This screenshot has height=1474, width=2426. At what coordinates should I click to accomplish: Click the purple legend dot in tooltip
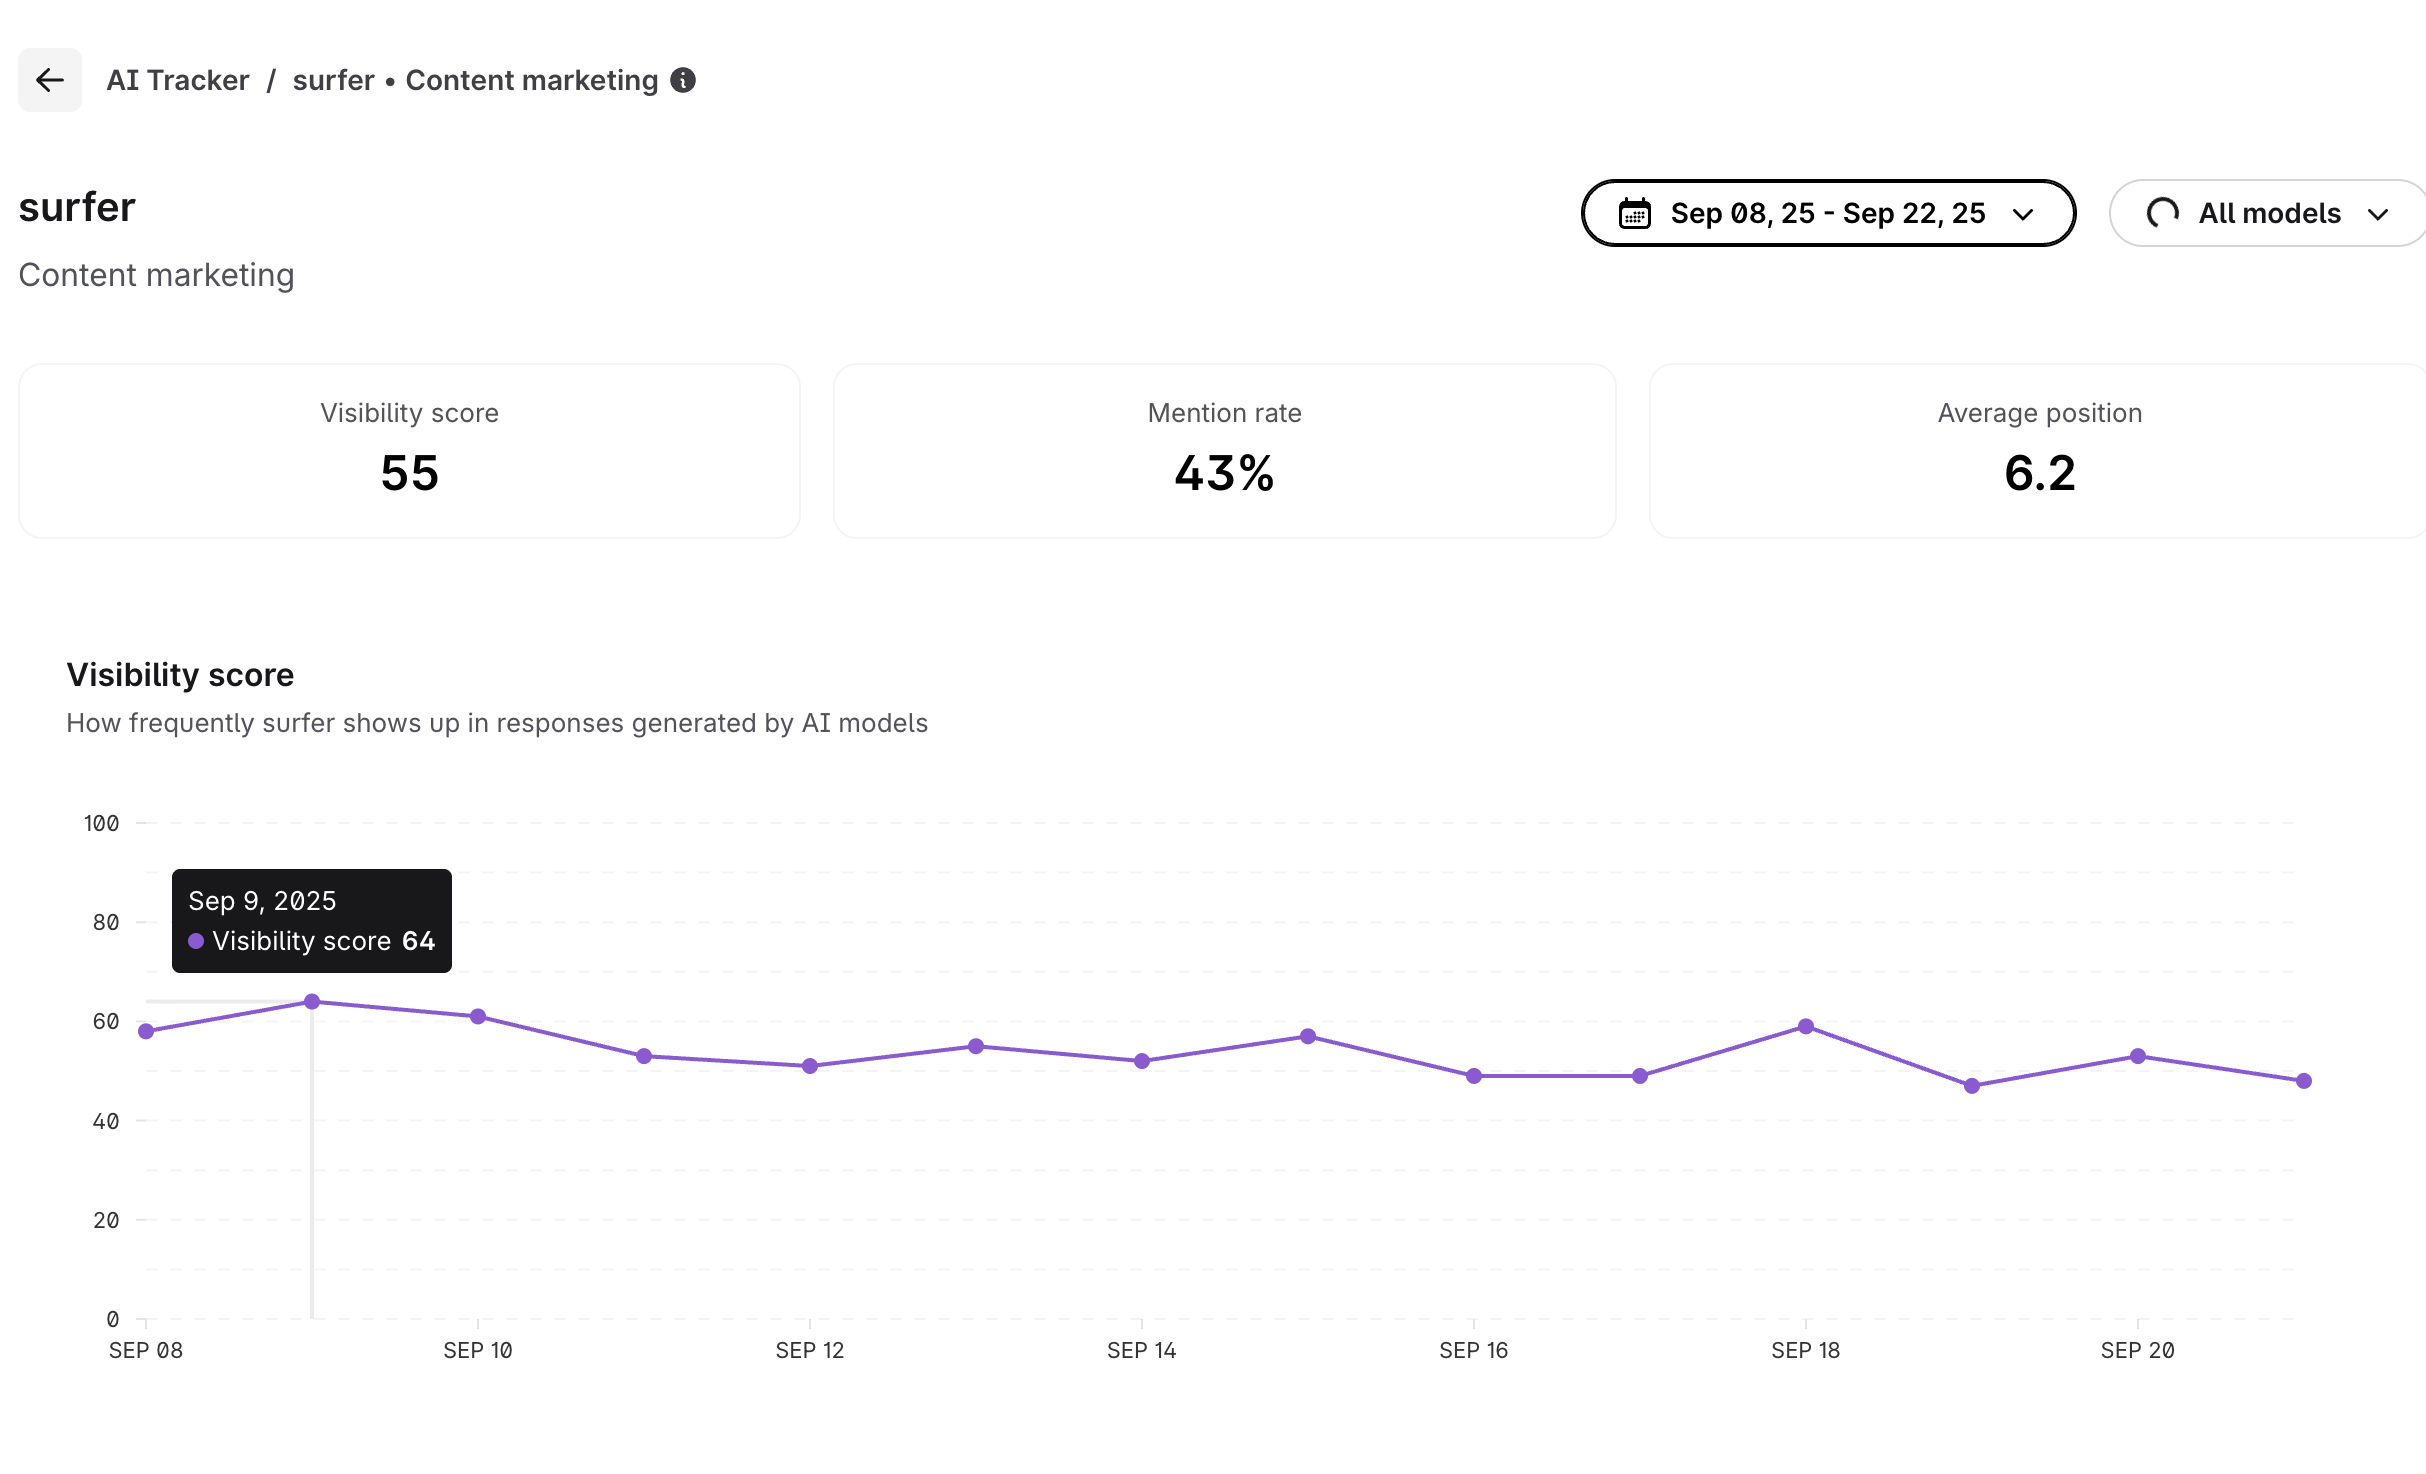click(x=196, y=941)
